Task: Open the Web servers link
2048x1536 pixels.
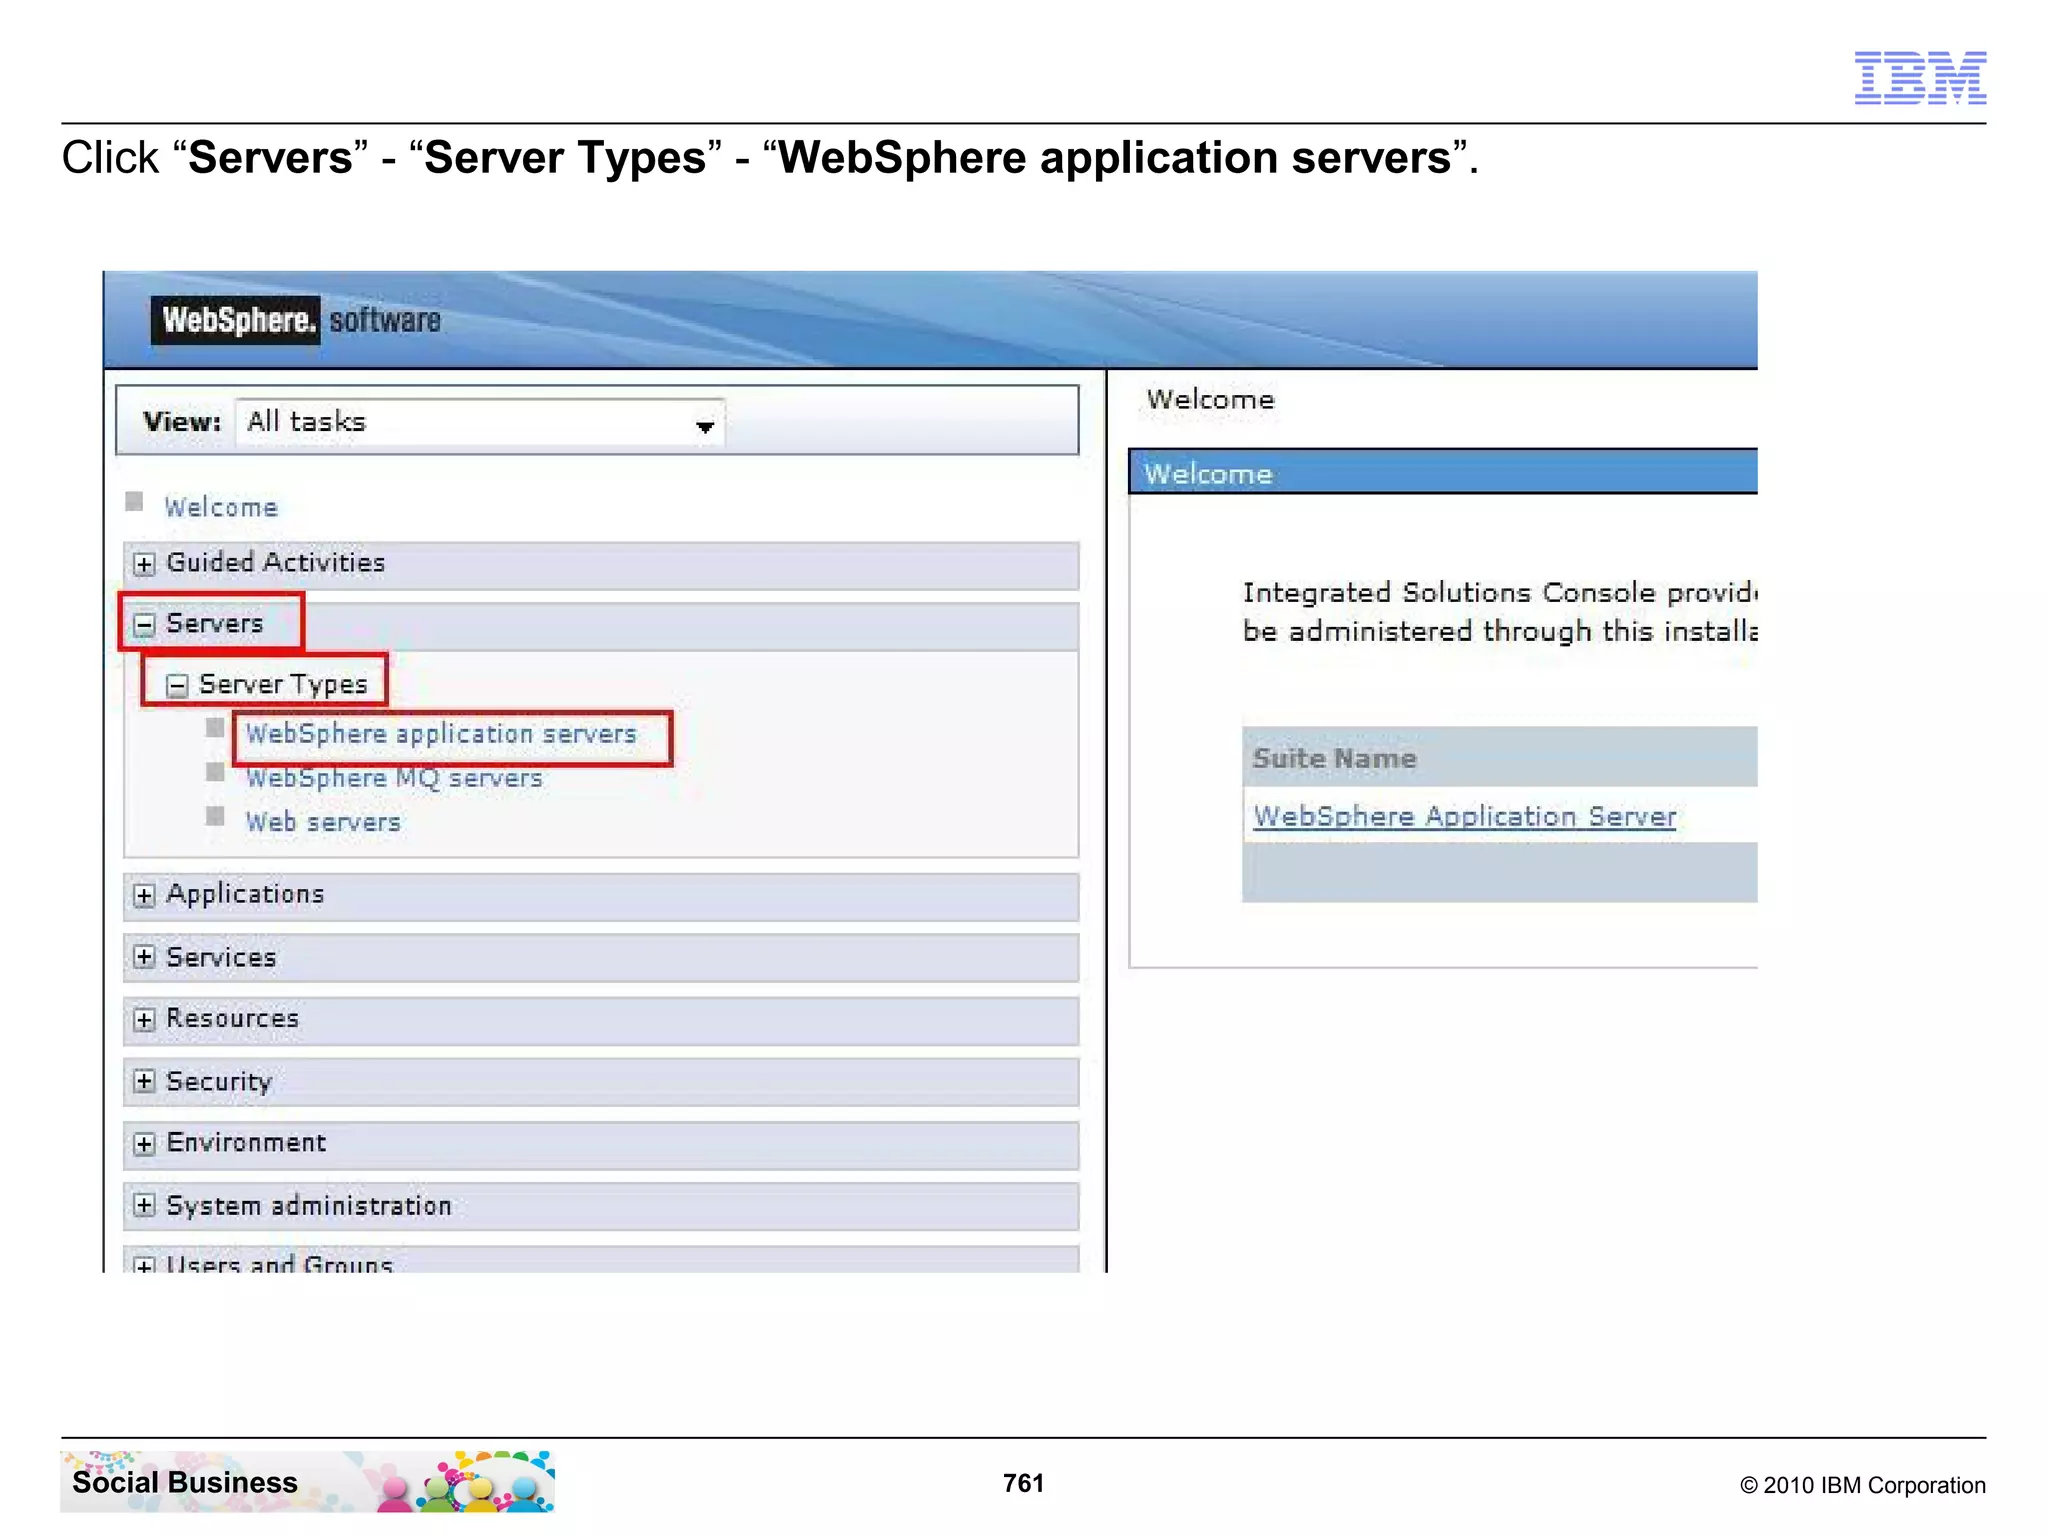Action: point(323,822)
